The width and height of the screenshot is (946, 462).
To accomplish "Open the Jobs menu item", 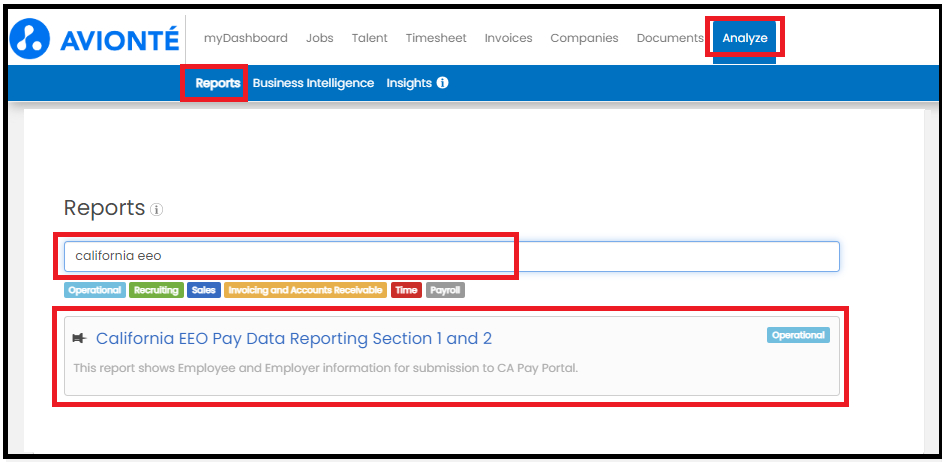I will (x=320, y=38).
